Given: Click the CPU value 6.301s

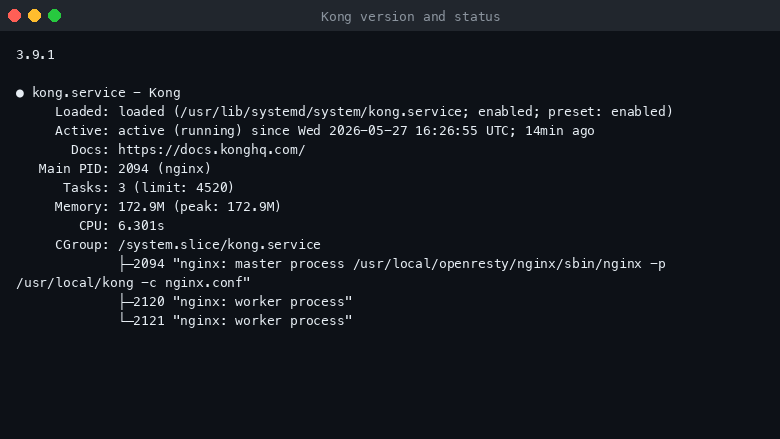Looking at the screenshot, I should tap(141, 226).
